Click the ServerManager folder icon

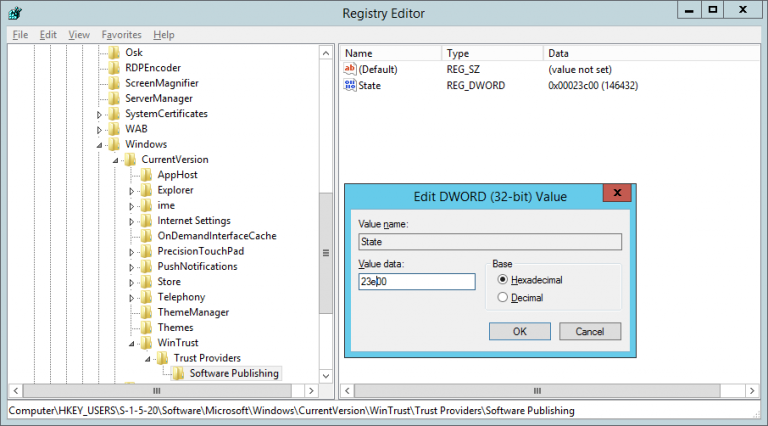[114, 99]
